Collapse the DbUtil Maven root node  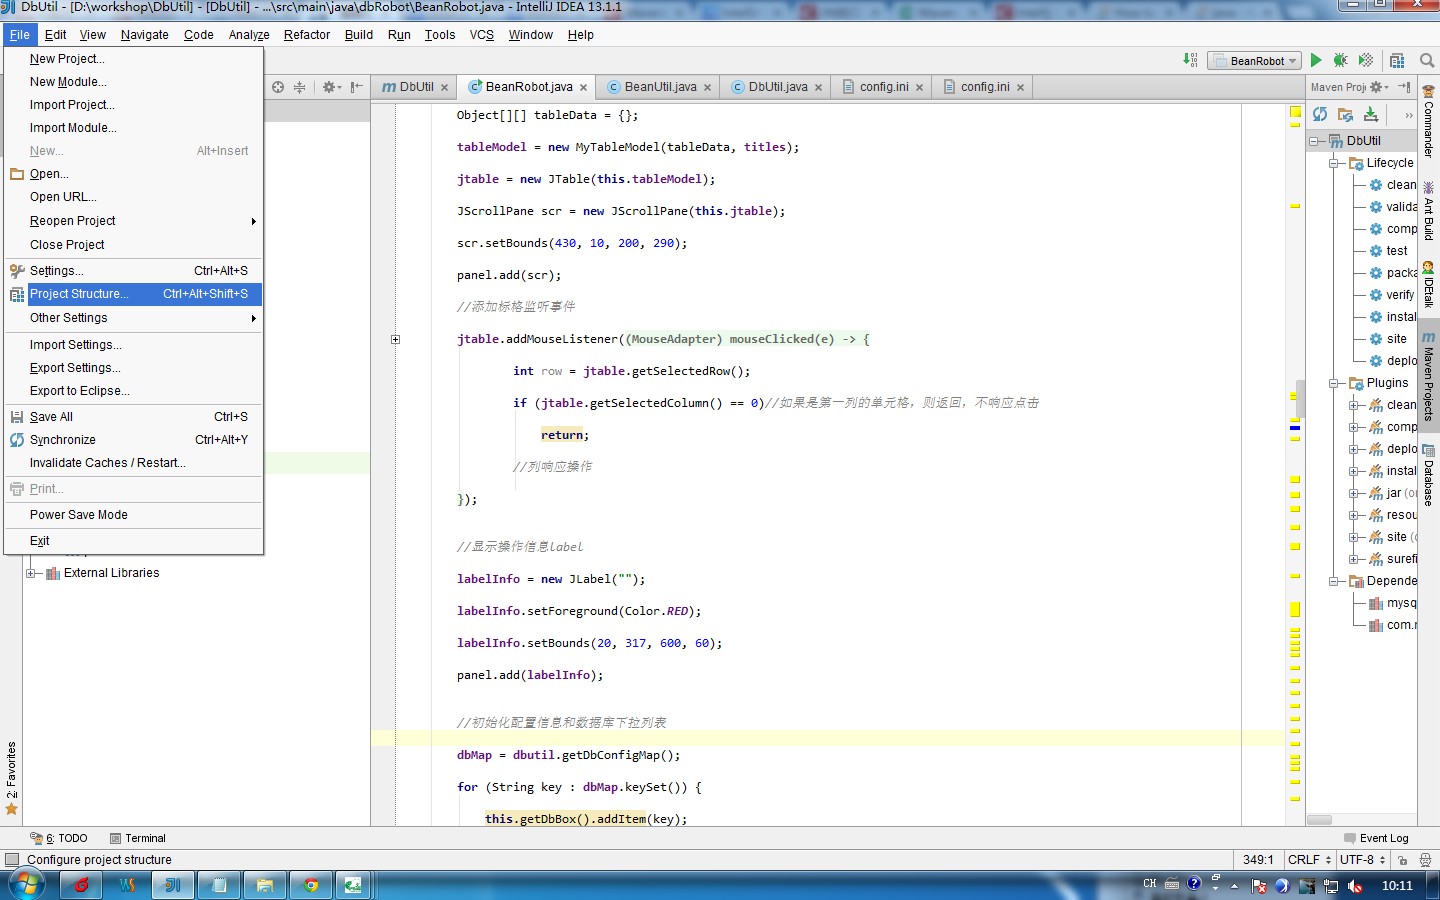(x=1314, y=141)
